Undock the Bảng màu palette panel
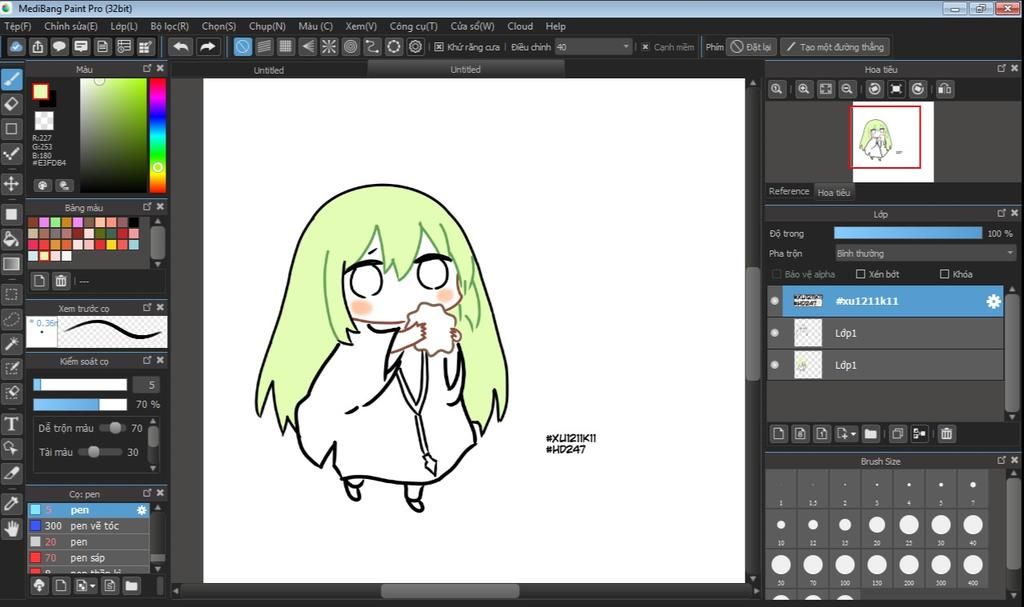The image size is (1024, 607). tap(147, 206)
